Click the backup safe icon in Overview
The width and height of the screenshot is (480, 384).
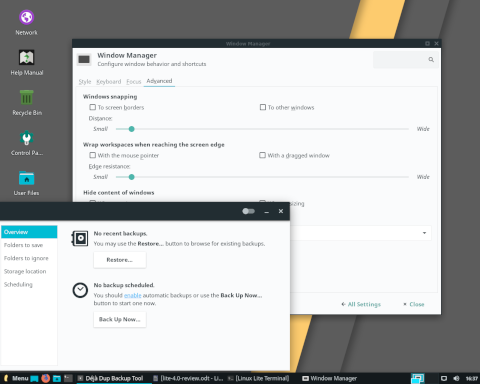pyautogui.click(x=80, y=239)
